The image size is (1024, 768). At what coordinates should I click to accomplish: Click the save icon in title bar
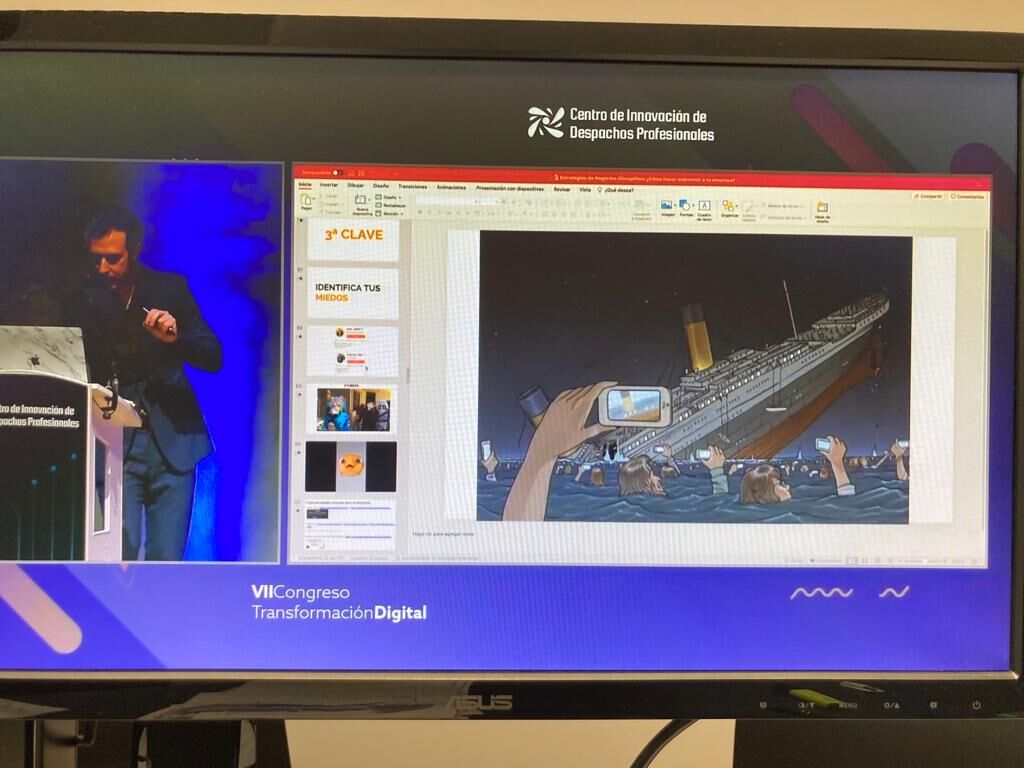pos(361,173)
